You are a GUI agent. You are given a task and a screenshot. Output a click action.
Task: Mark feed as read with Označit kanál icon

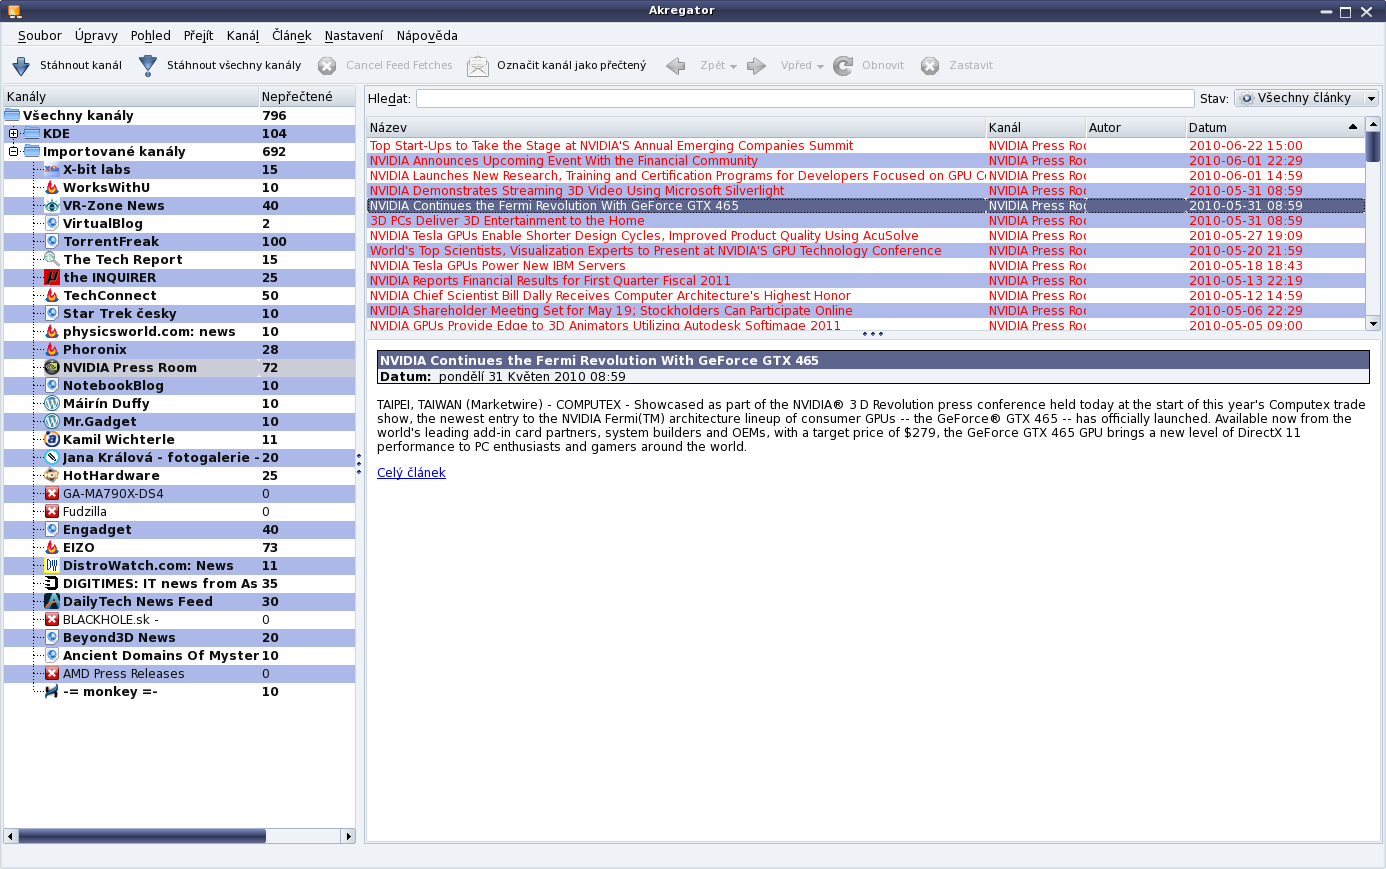click(478, 66)
